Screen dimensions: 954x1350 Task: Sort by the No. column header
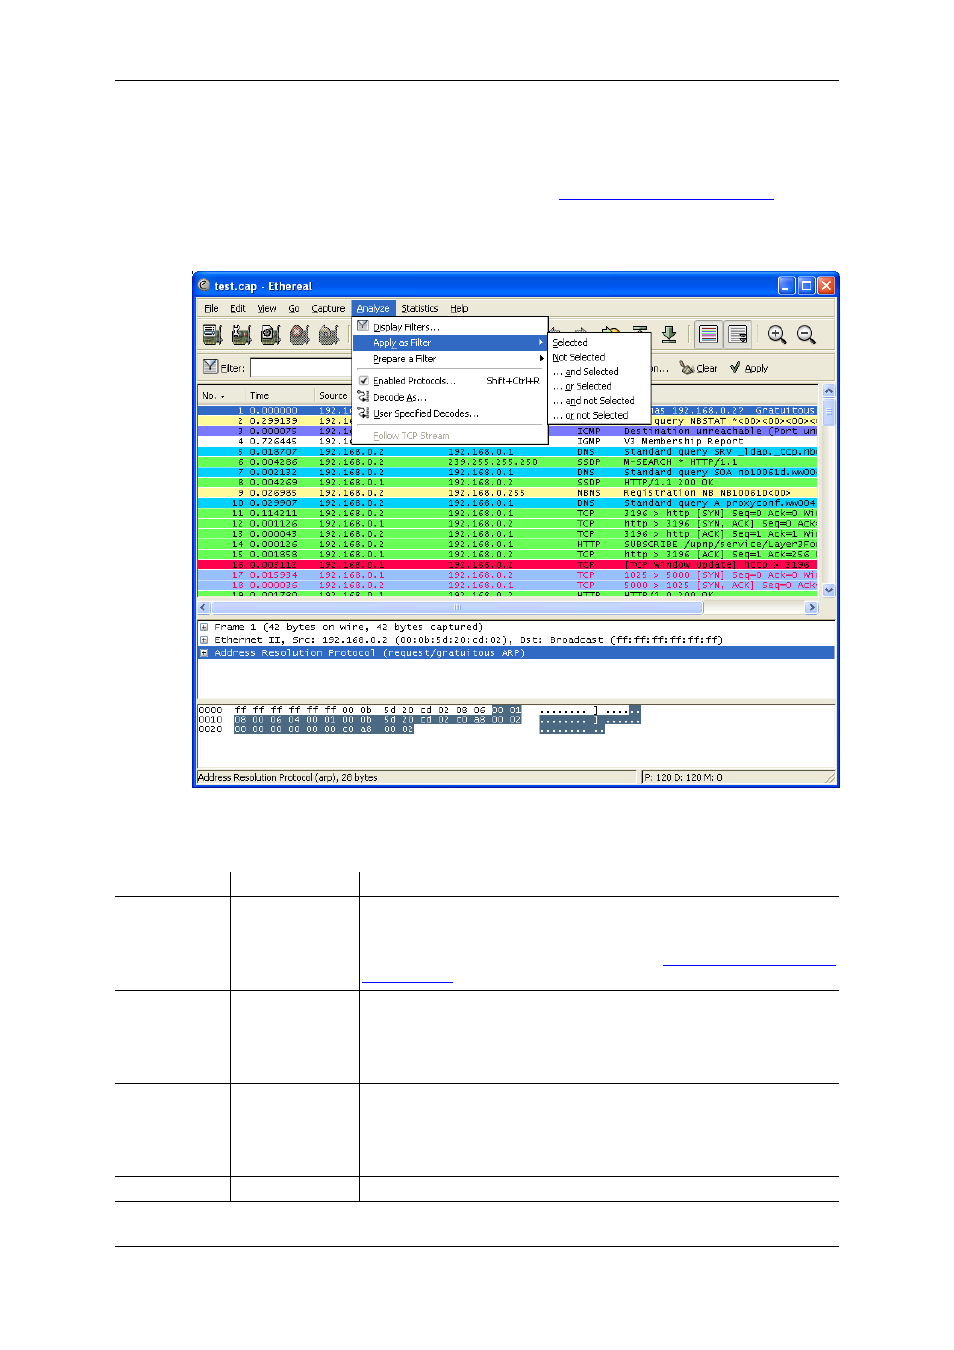pos(220,395)
